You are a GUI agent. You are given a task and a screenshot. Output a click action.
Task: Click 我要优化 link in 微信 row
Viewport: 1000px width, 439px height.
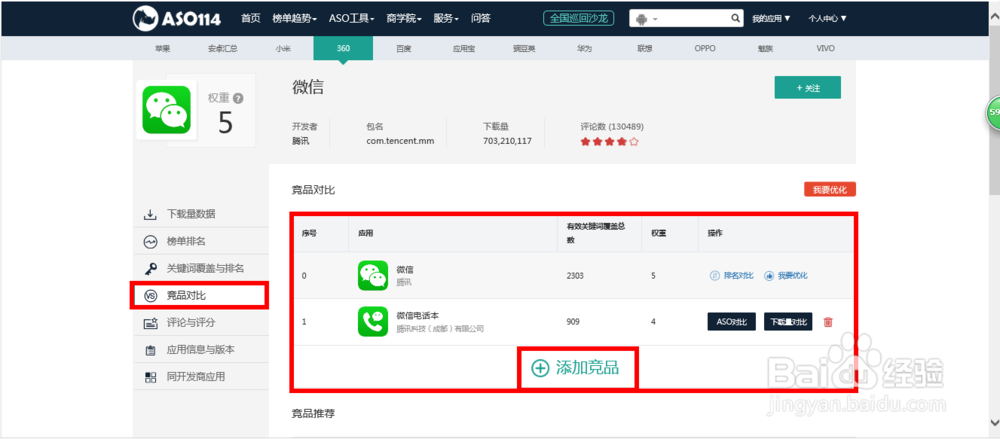(786, 276)
